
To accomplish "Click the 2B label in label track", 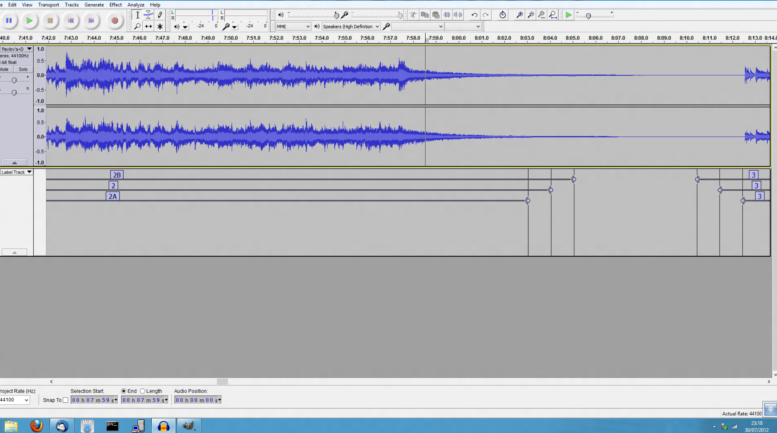I will (116, 175).
